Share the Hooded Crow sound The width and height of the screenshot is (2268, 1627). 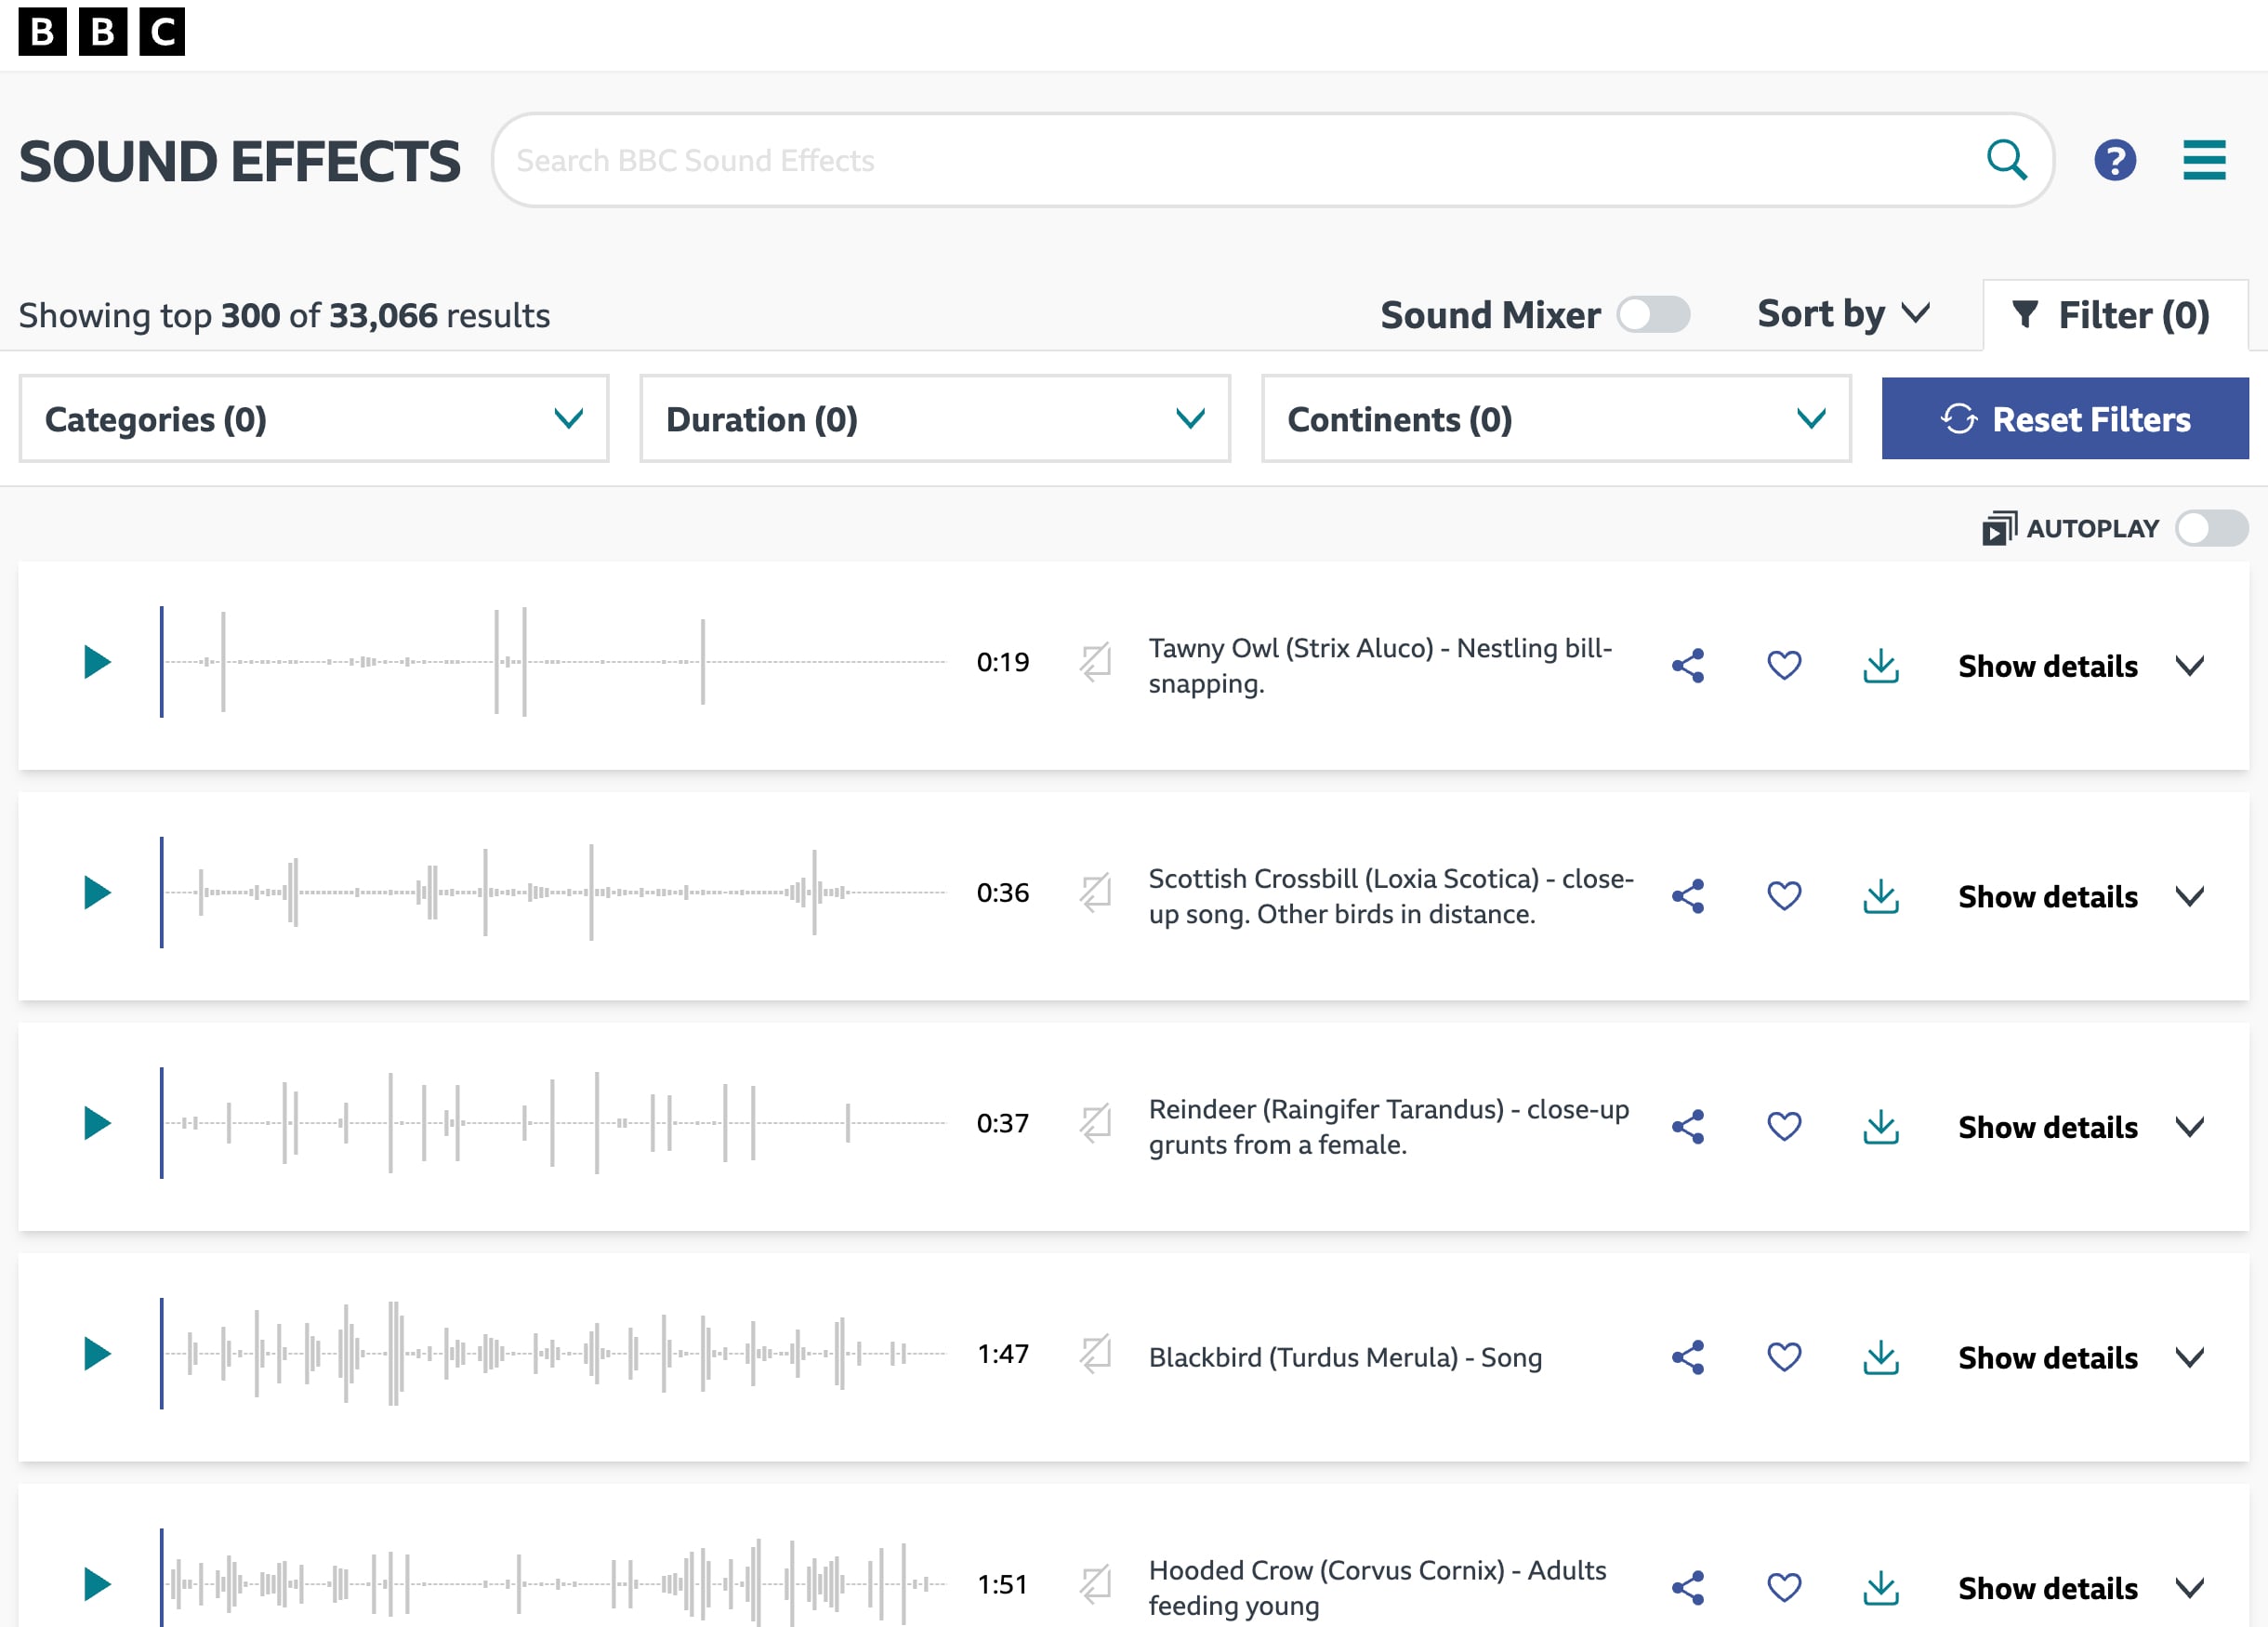tap(1688, 1588)
